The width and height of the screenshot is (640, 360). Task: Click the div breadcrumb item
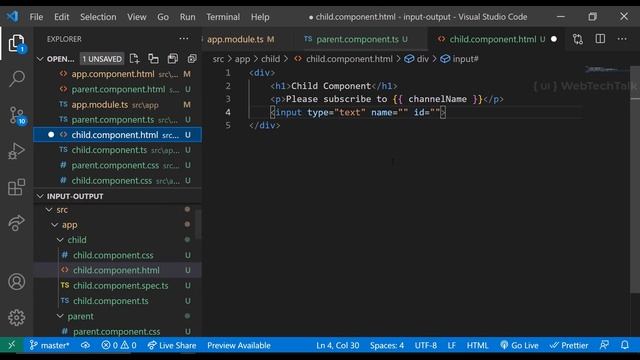(417, 59)
